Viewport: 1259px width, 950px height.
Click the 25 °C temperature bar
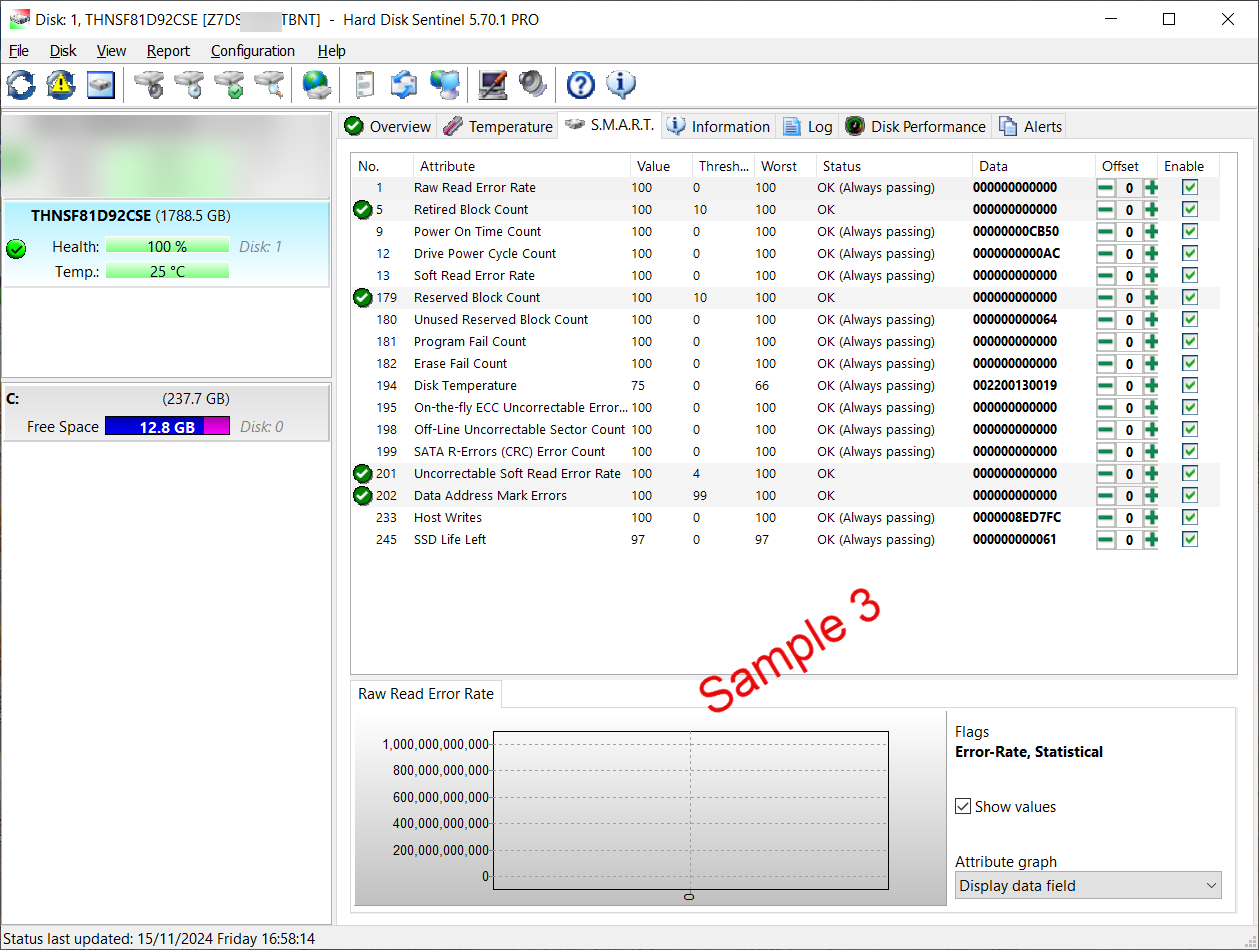[x=167, y=271]
